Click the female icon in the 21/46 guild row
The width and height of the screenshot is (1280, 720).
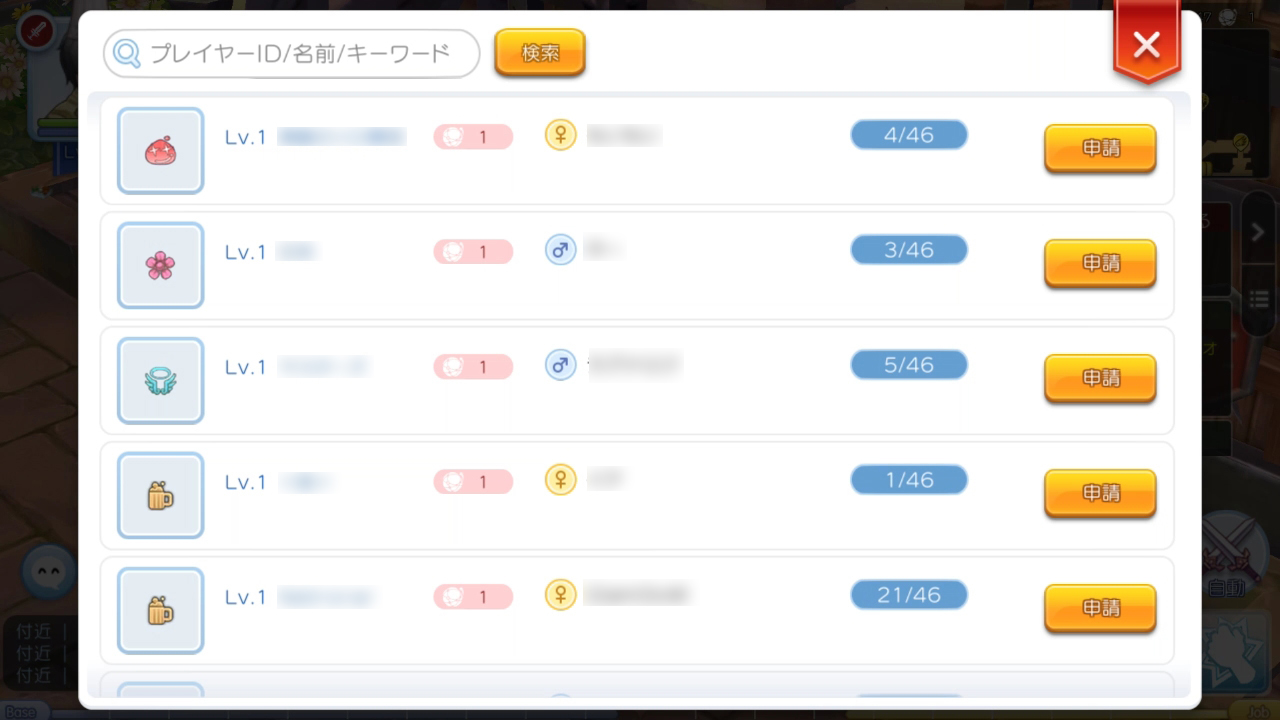click(x=560, y=595)
